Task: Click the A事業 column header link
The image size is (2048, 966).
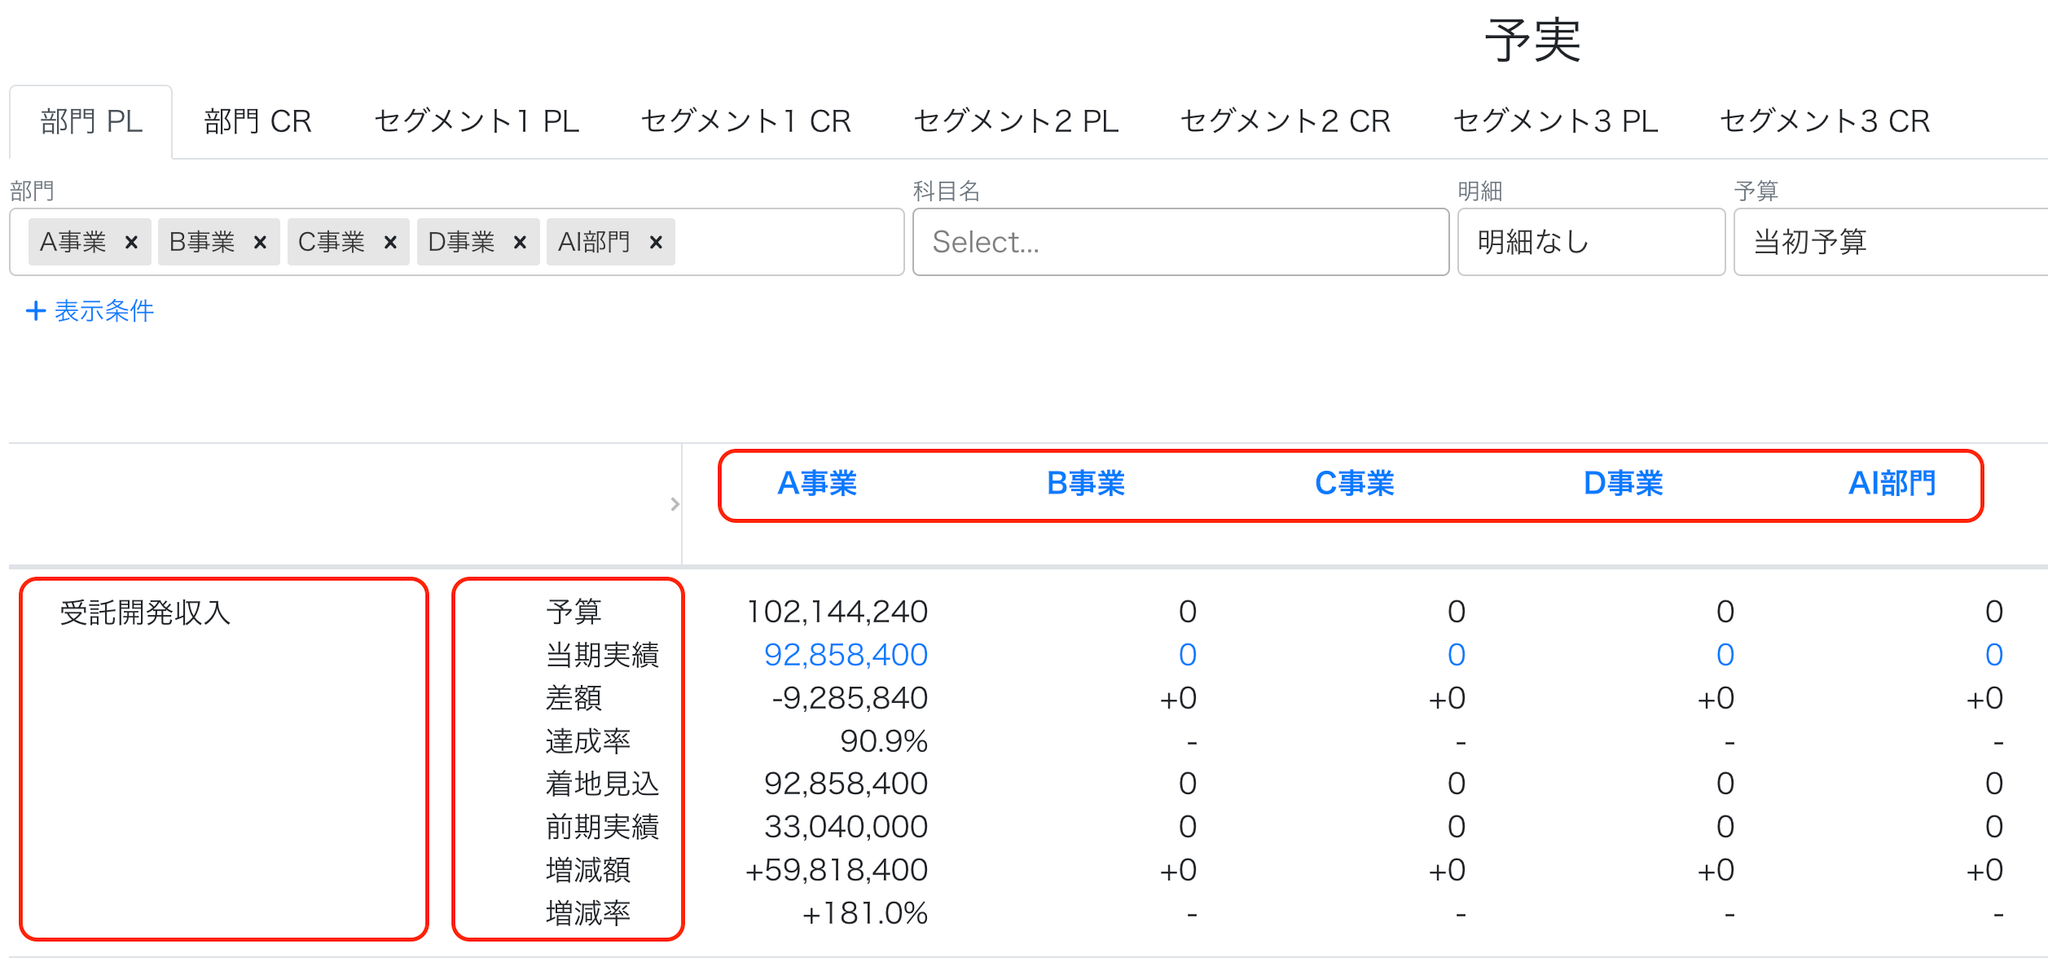Action: tap(817, 484)
